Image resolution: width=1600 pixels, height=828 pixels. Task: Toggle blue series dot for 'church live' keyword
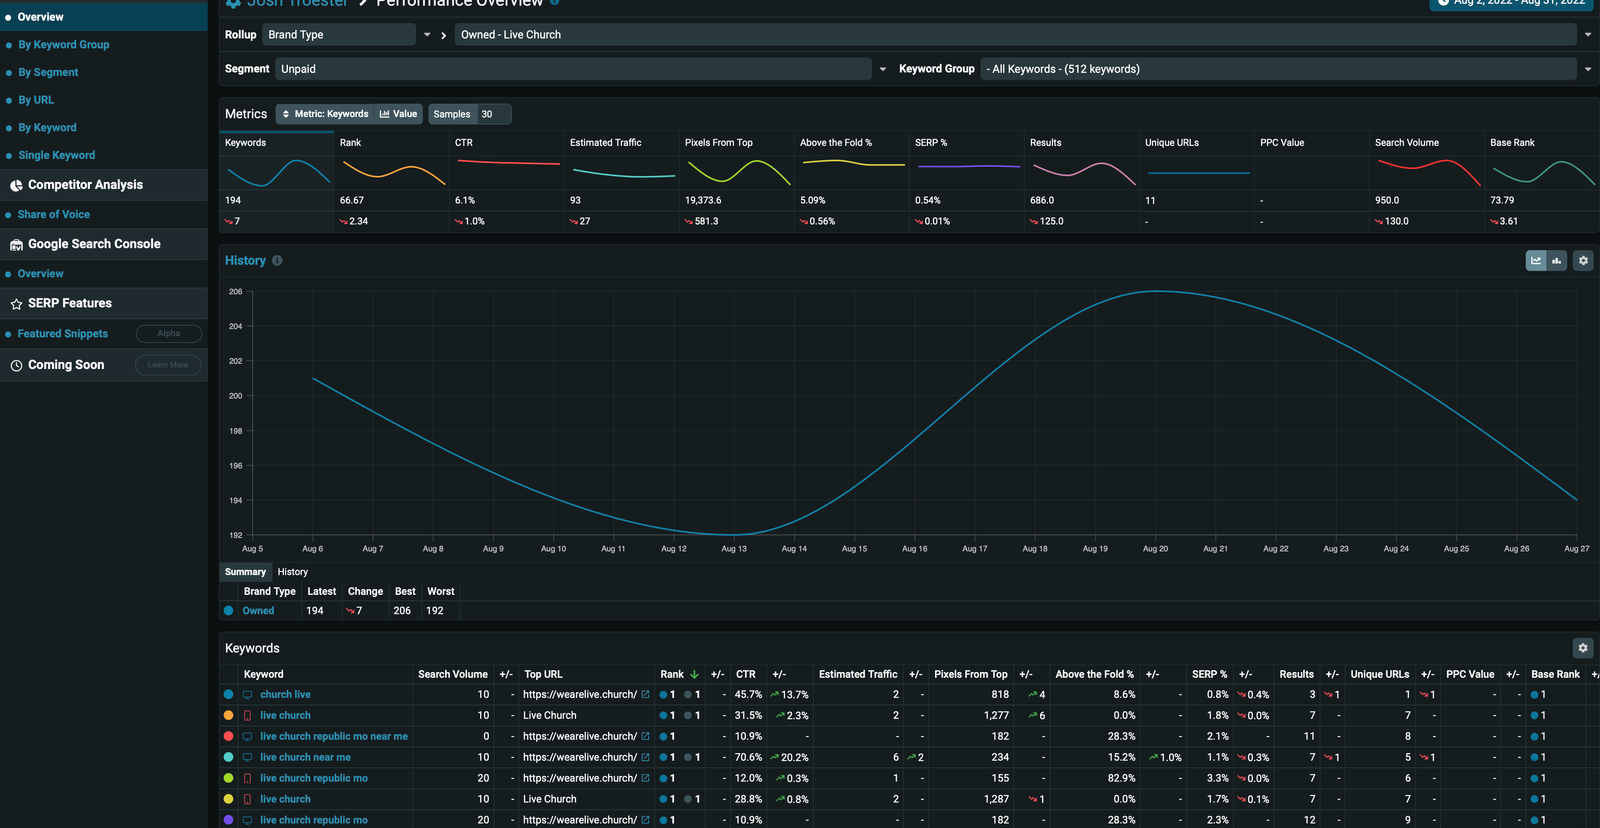[x=229, y=695]
